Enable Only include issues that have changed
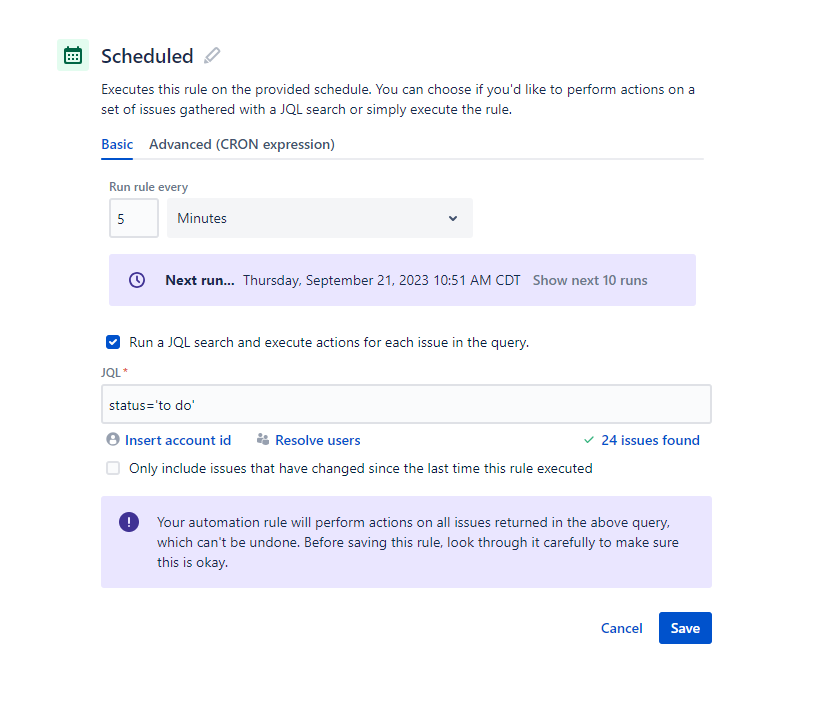The width and height of the screenshot is (816, 722). [x=113, y=468]
